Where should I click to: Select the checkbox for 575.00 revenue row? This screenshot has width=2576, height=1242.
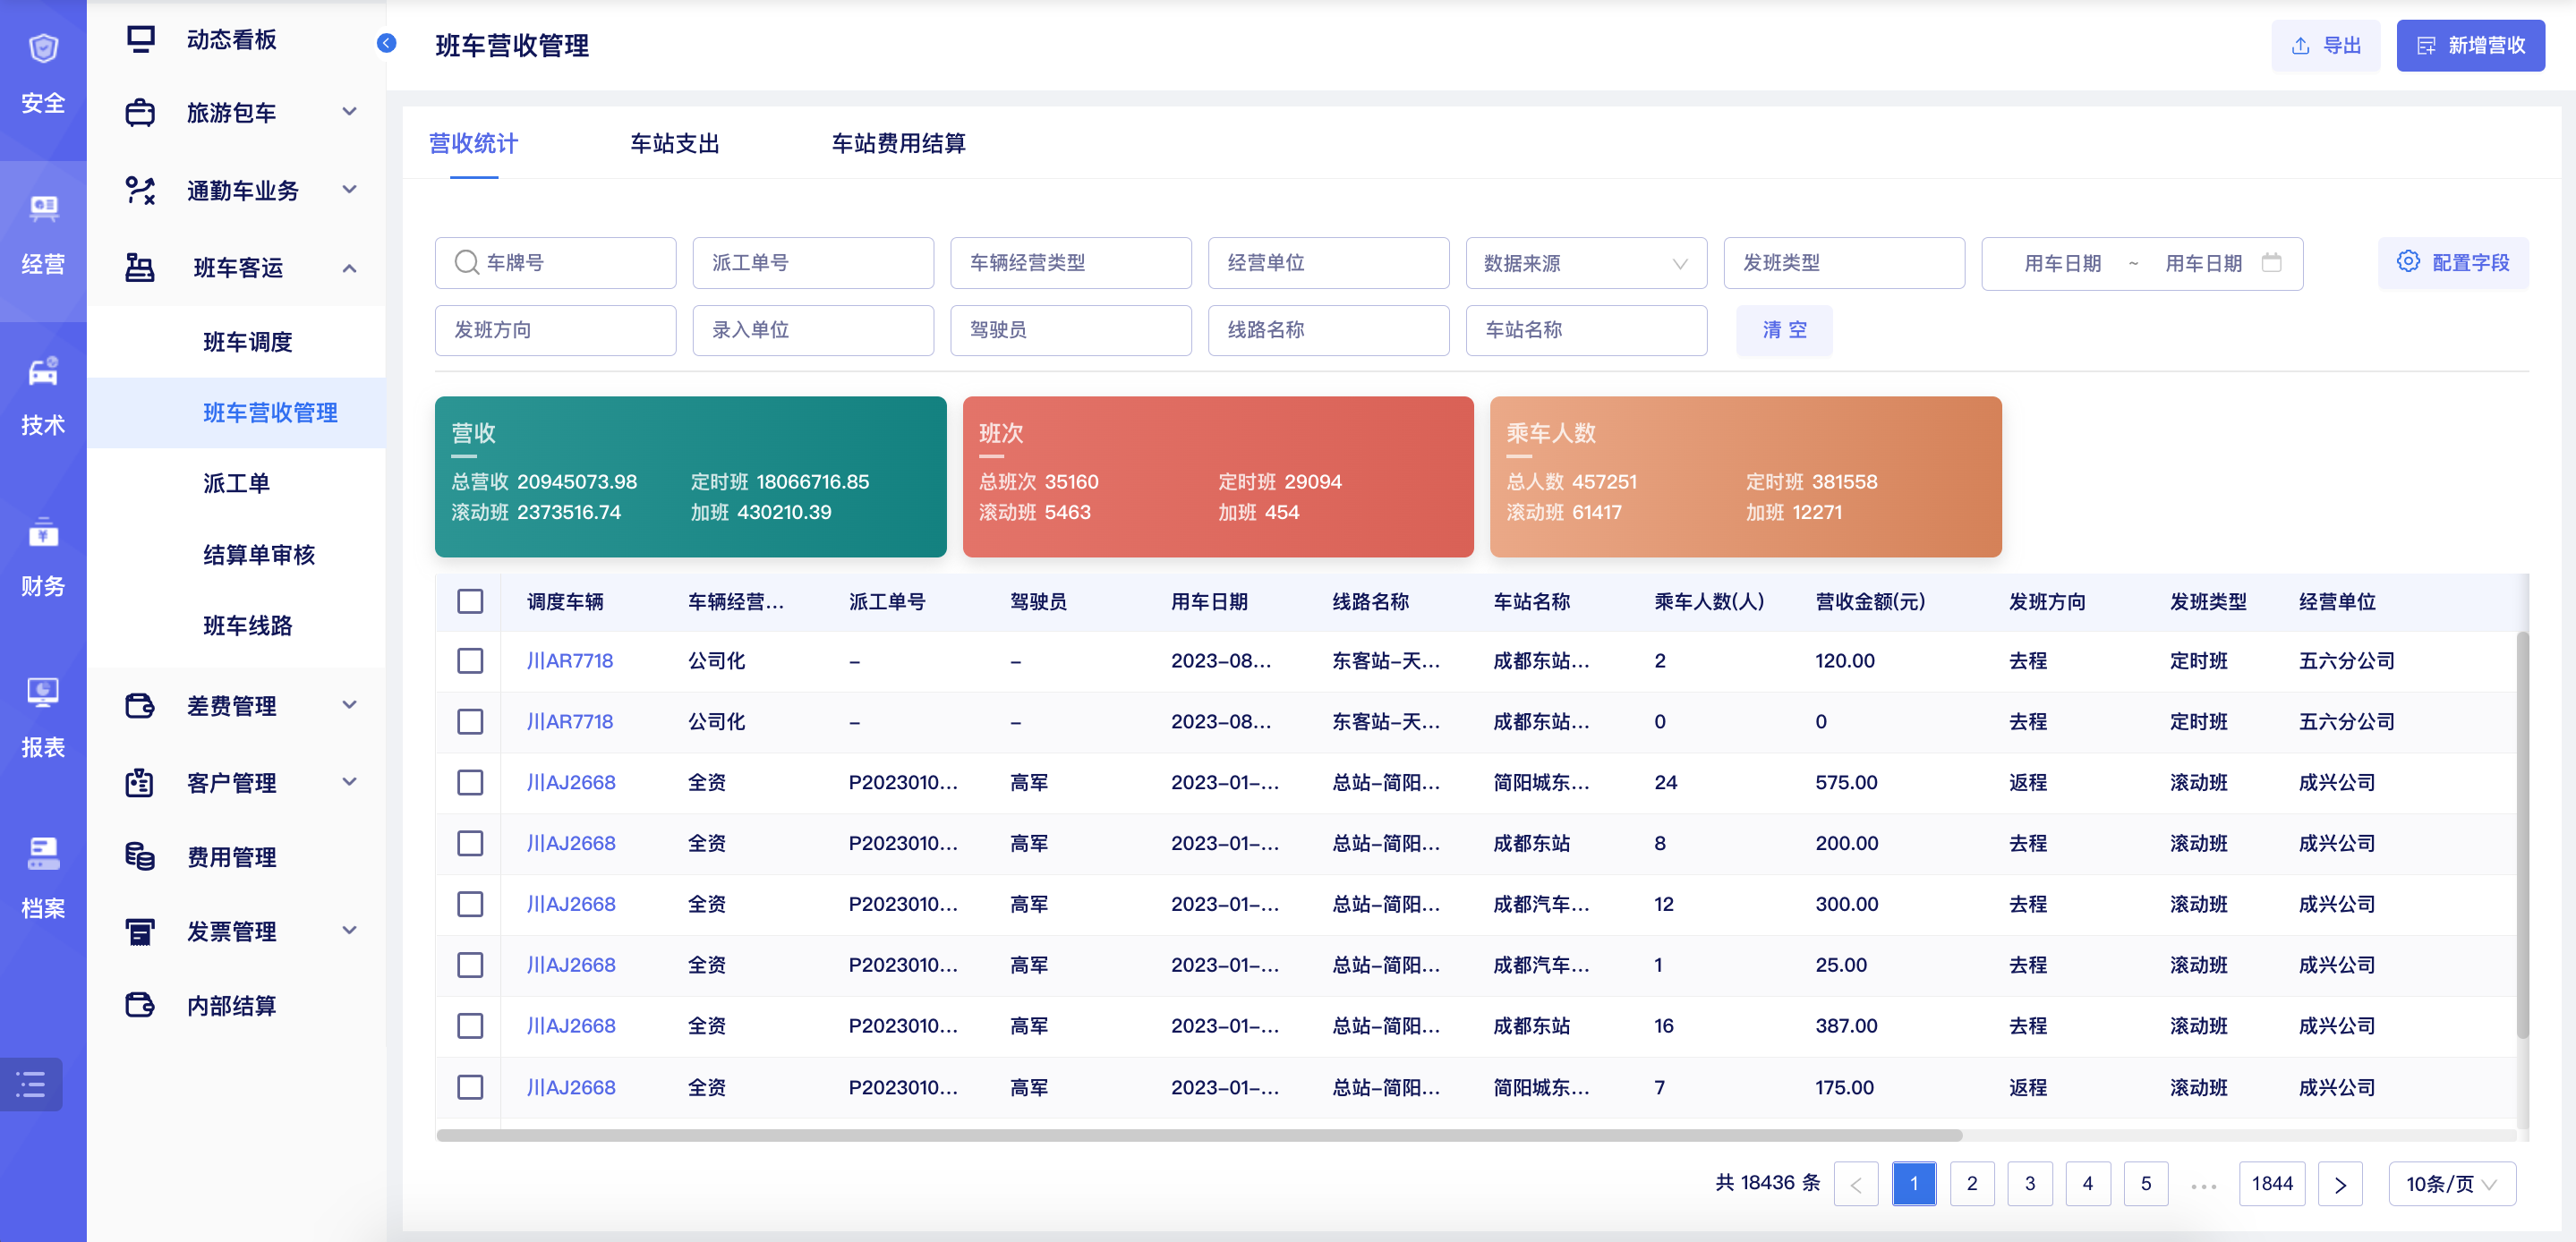point(470,782)
